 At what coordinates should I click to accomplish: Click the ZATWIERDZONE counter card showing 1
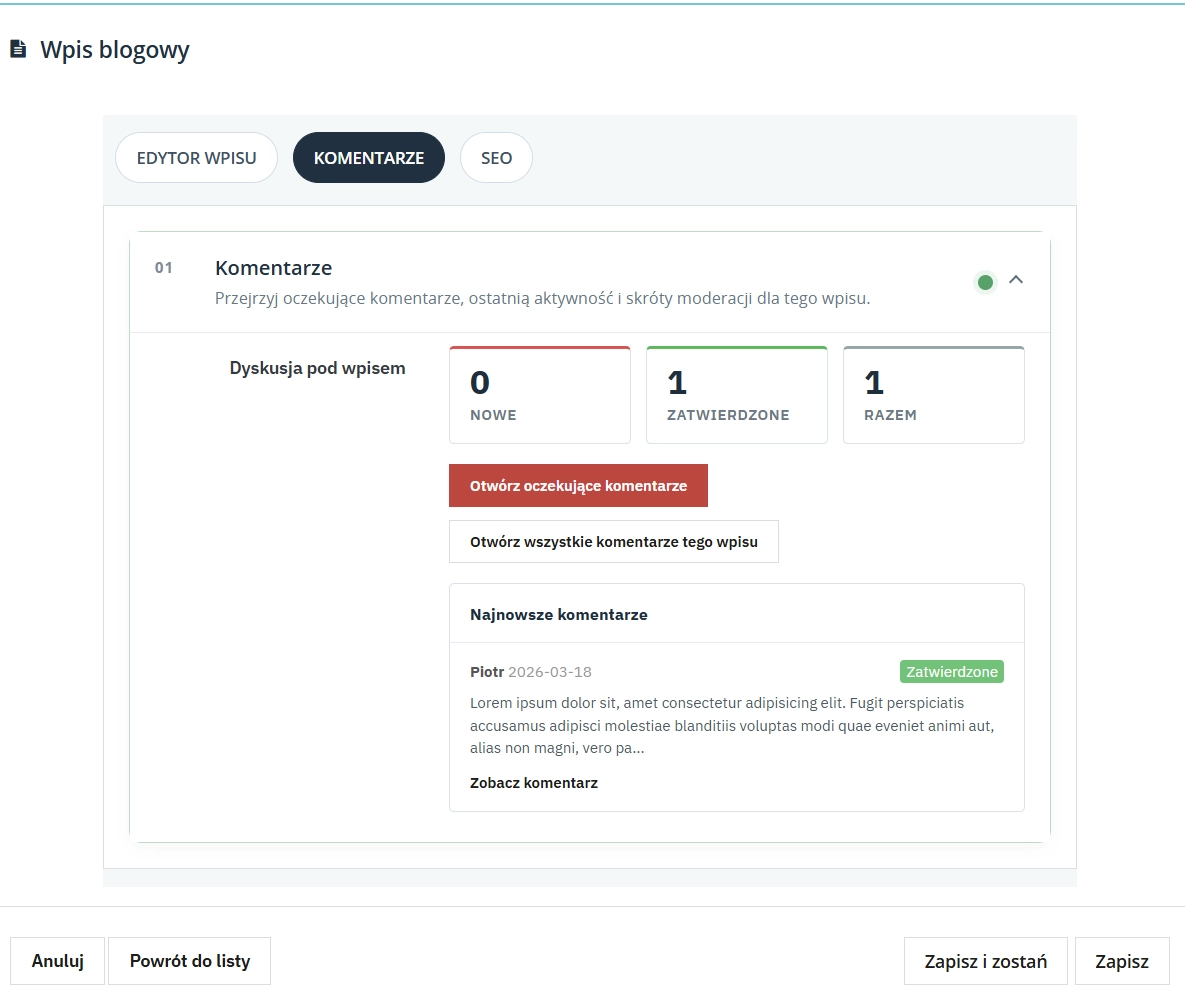tap(736, 394)
